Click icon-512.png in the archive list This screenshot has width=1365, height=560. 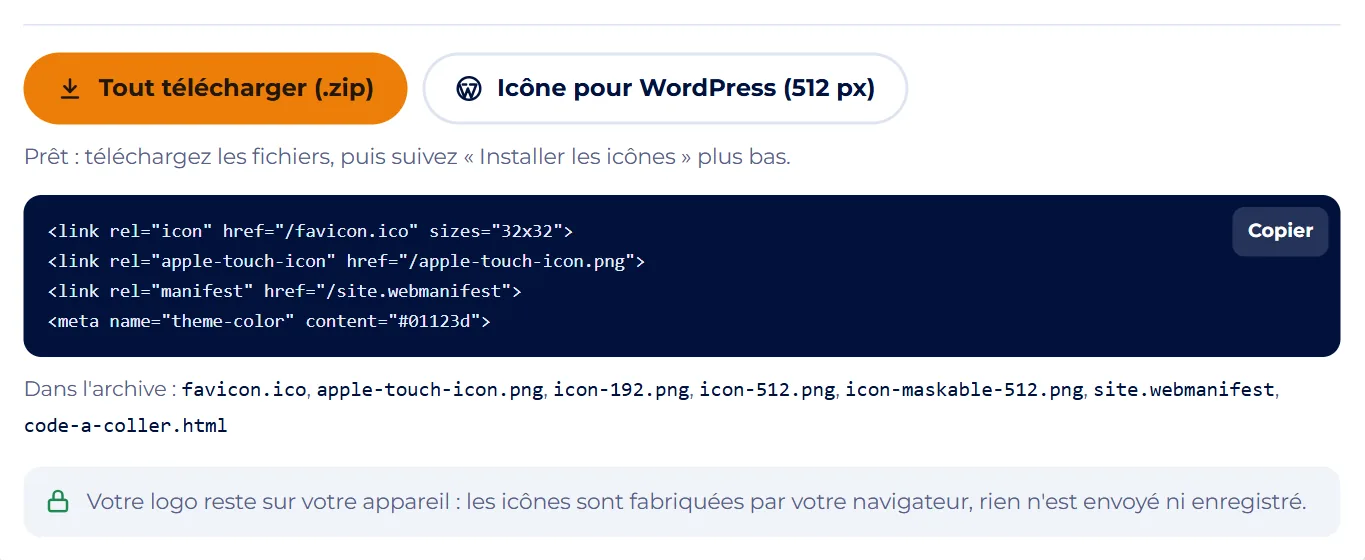pyautogui.click(x=767, y=390)
